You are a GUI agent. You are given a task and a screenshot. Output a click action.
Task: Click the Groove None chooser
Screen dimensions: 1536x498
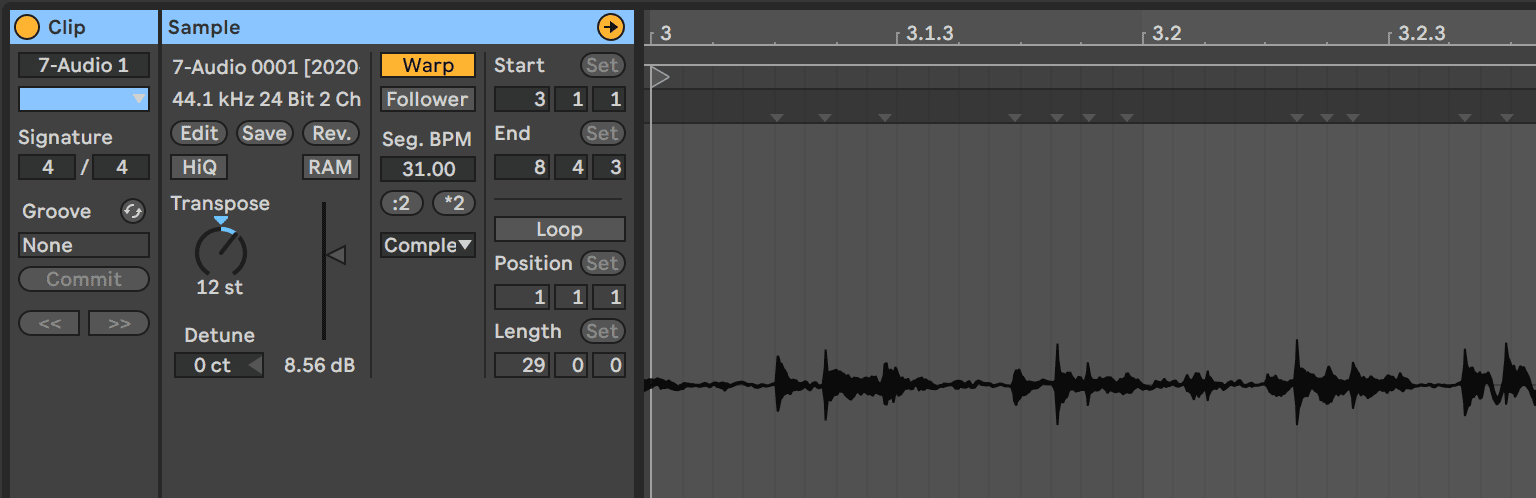[x=84, y=245]
